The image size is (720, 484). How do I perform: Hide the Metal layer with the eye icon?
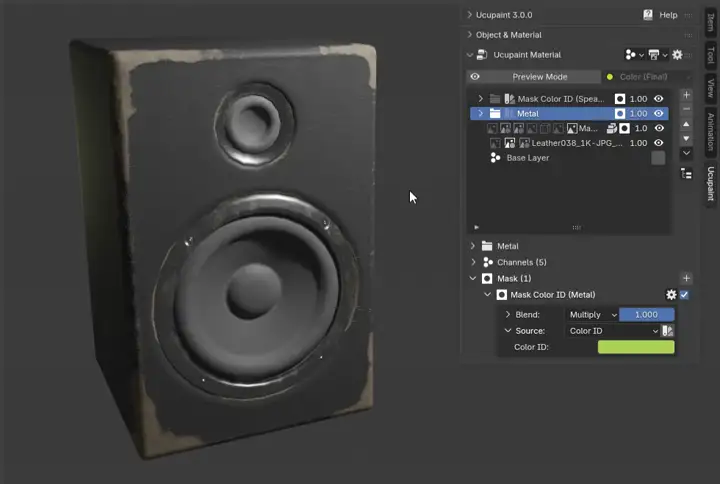click(658, 113)
